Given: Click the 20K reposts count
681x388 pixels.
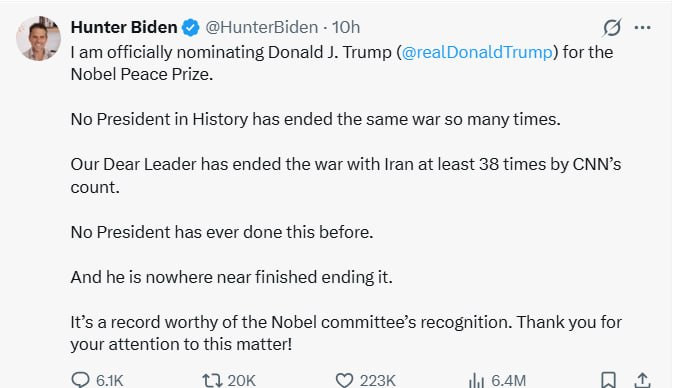Looking at the screenshot, I should [241, 381].
